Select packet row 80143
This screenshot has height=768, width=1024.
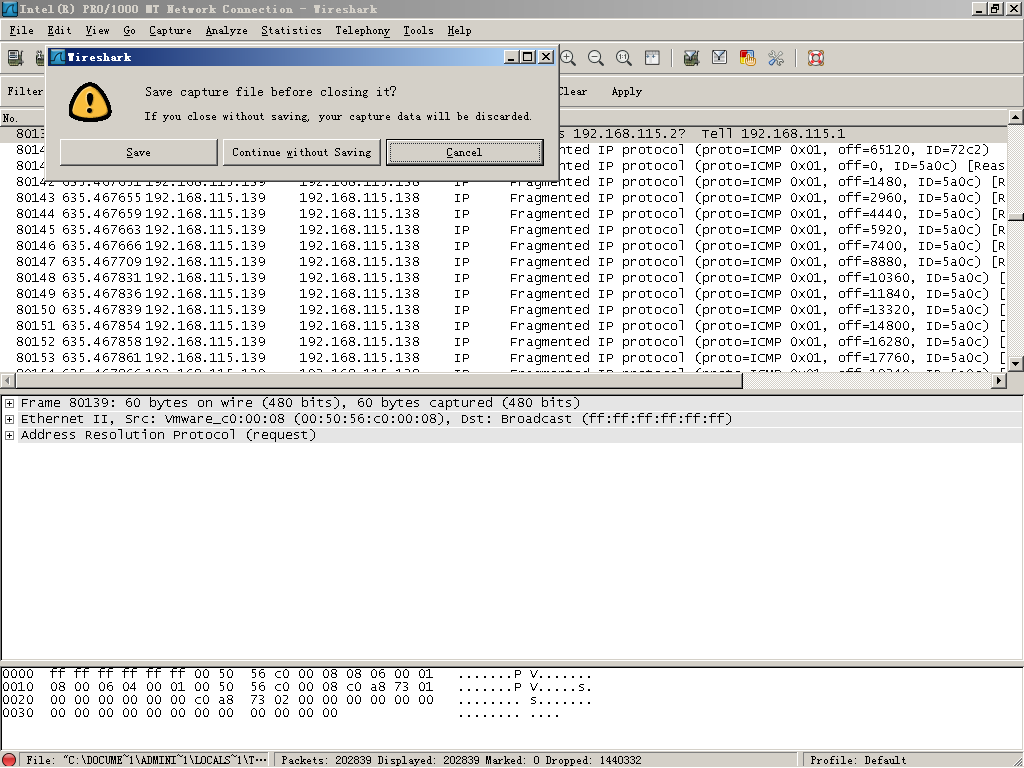tap(504, 198)
